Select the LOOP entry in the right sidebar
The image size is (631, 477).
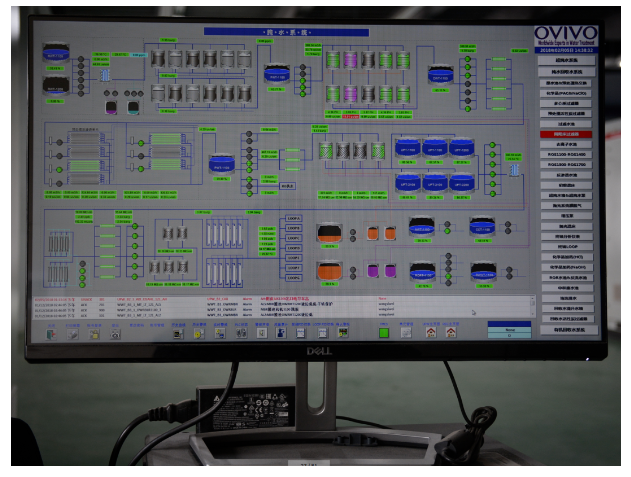pyautogui.click(x=566, y=246)
